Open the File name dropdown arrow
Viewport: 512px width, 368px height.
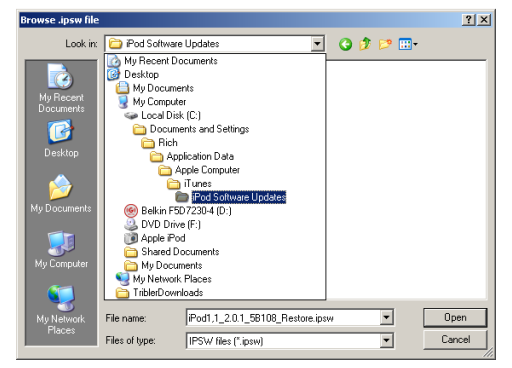(x=386, y=318)
